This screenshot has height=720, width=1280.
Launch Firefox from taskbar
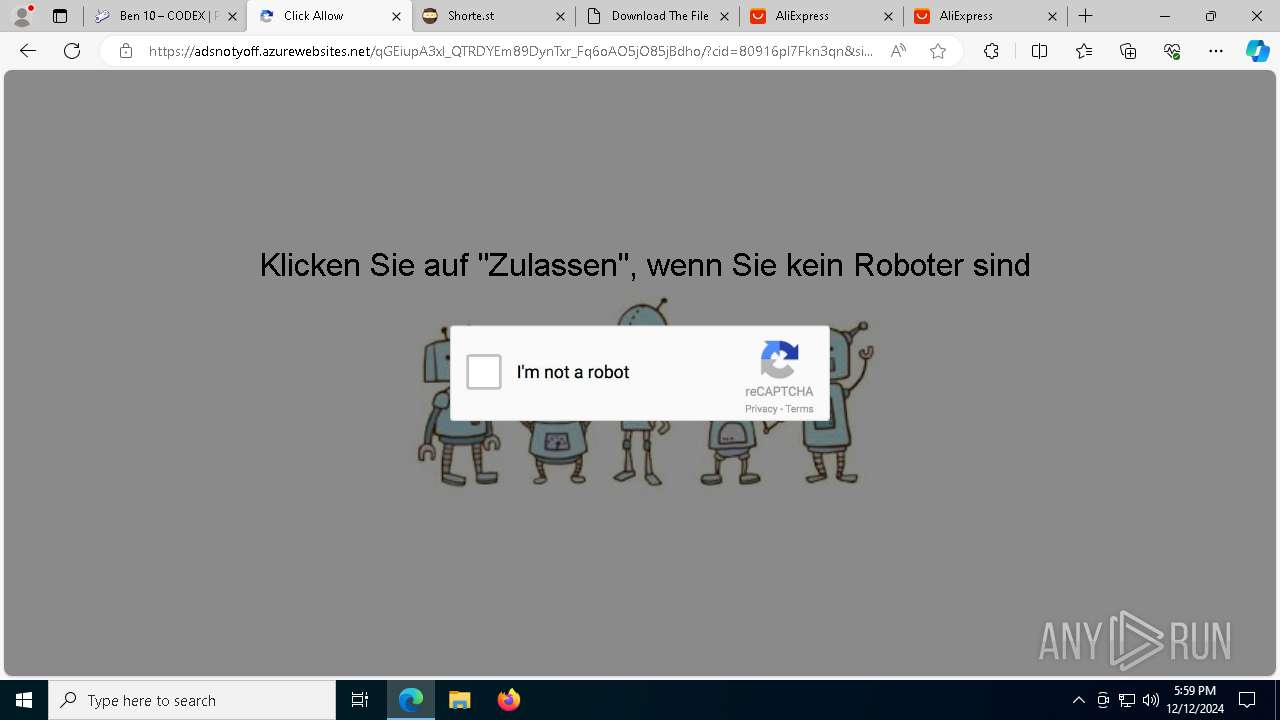coord(508,700)
